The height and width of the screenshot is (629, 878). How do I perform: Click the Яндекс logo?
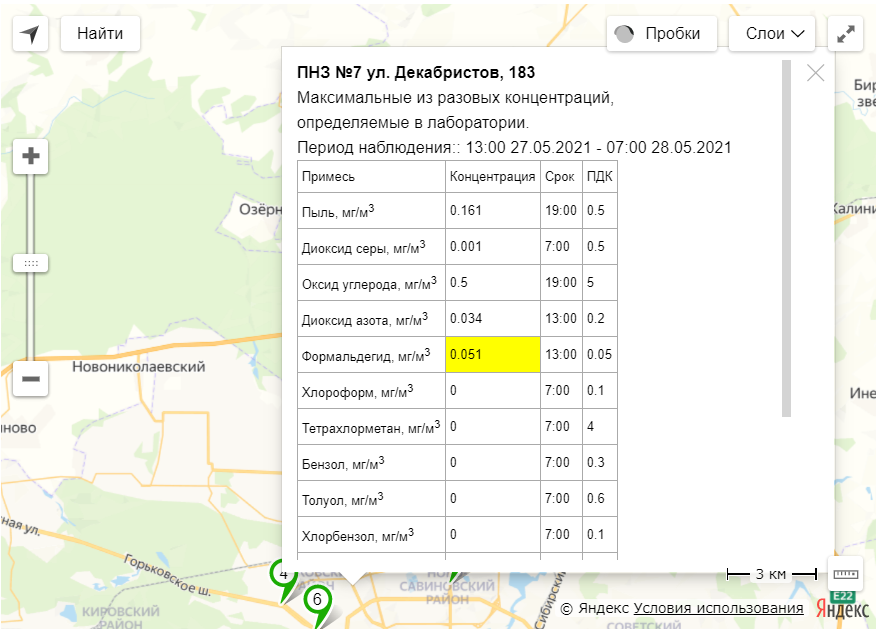coord(841,607)
